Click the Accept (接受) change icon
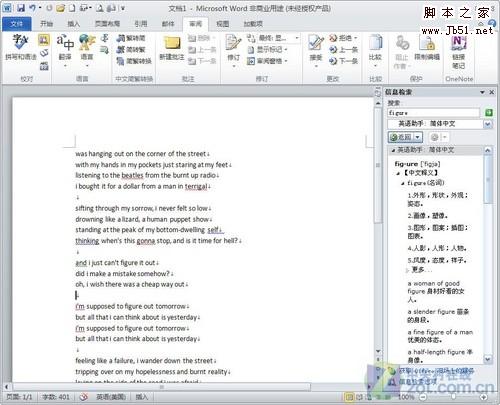The width and height of the screenshot is (500, 405). pos(315,43)
